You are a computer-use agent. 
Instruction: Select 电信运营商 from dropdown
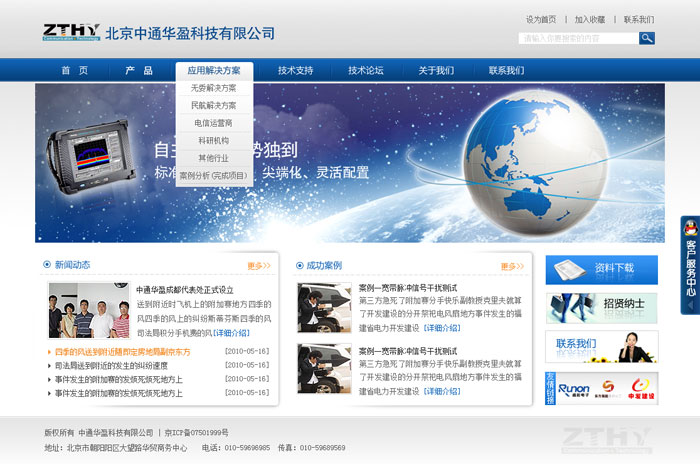[214, 123]
